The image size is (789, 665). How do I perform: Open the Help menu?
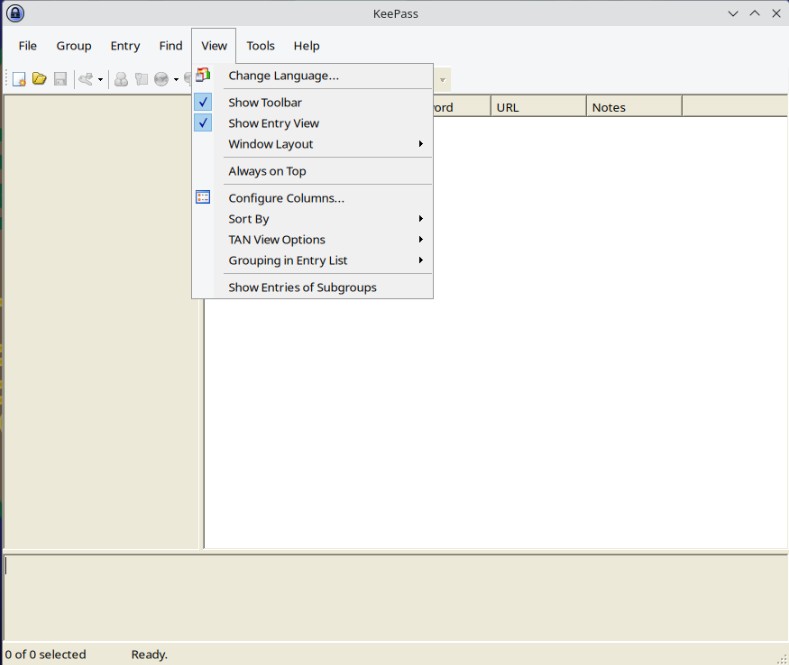click(x=306, y=46)
